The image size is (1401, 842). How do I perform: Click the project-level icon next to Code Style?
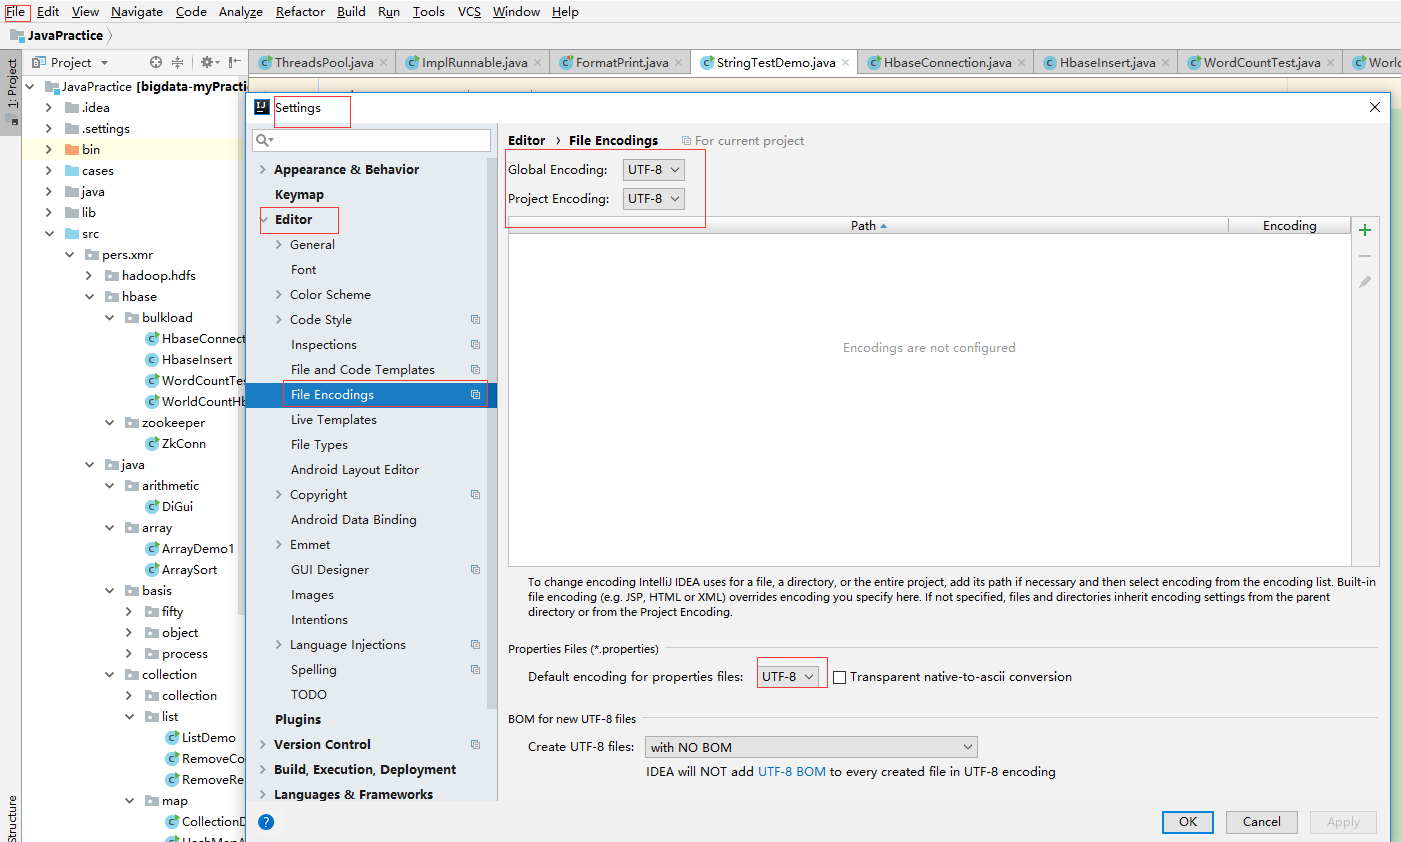(x=475, y=320)
